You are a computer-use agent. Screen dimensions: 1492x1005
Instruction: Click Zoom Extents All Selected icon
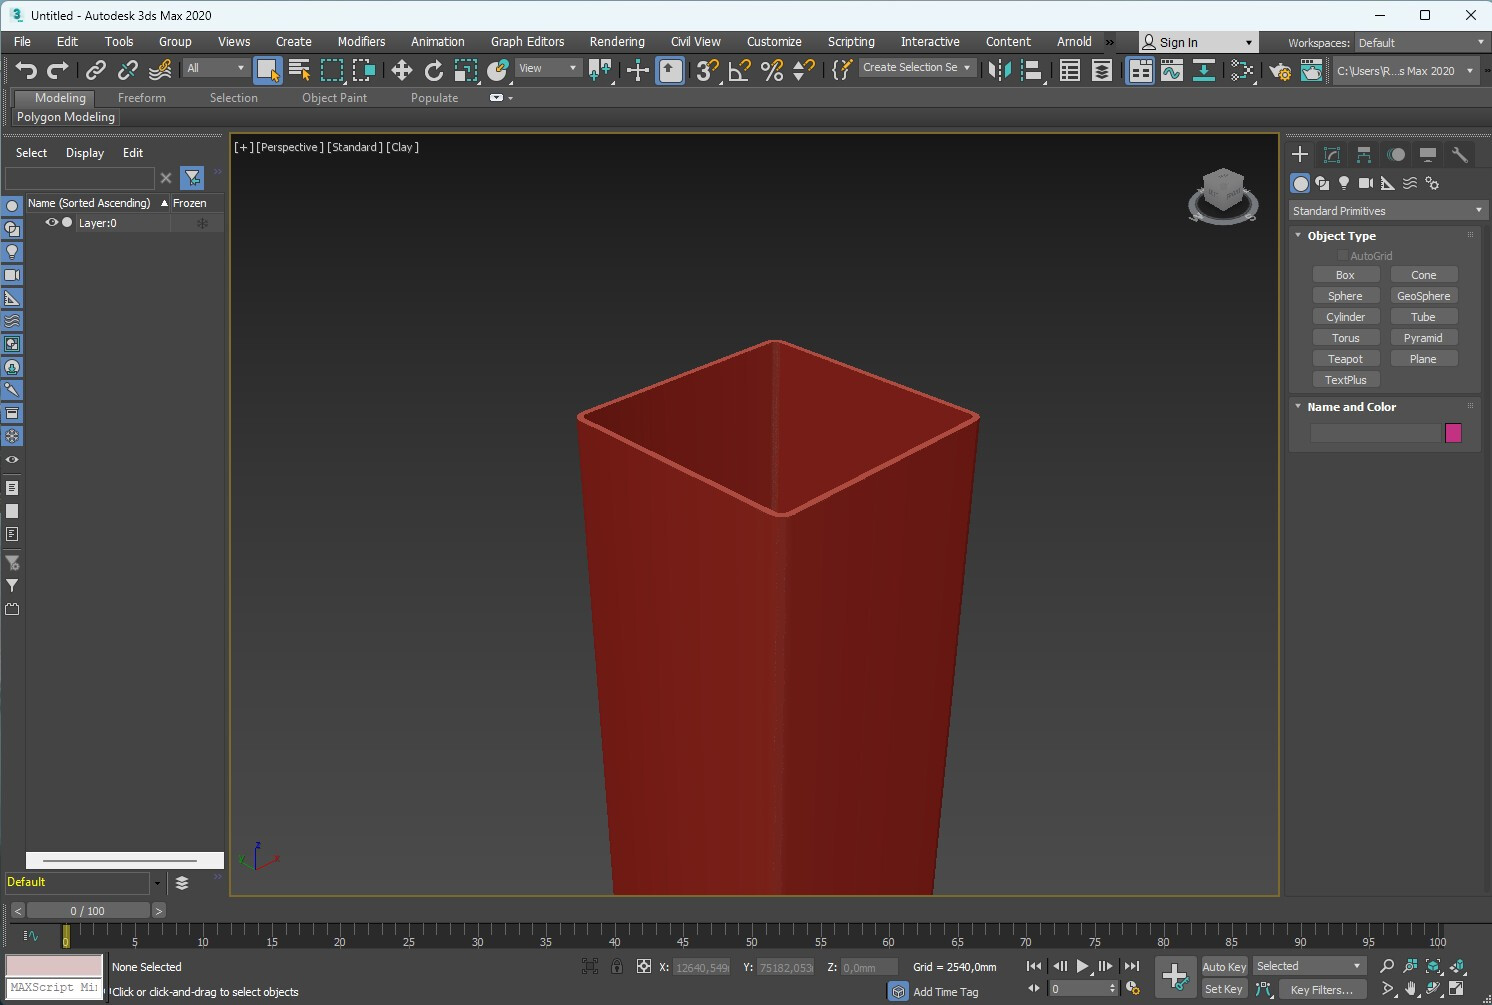click(x=1457, y=966)
